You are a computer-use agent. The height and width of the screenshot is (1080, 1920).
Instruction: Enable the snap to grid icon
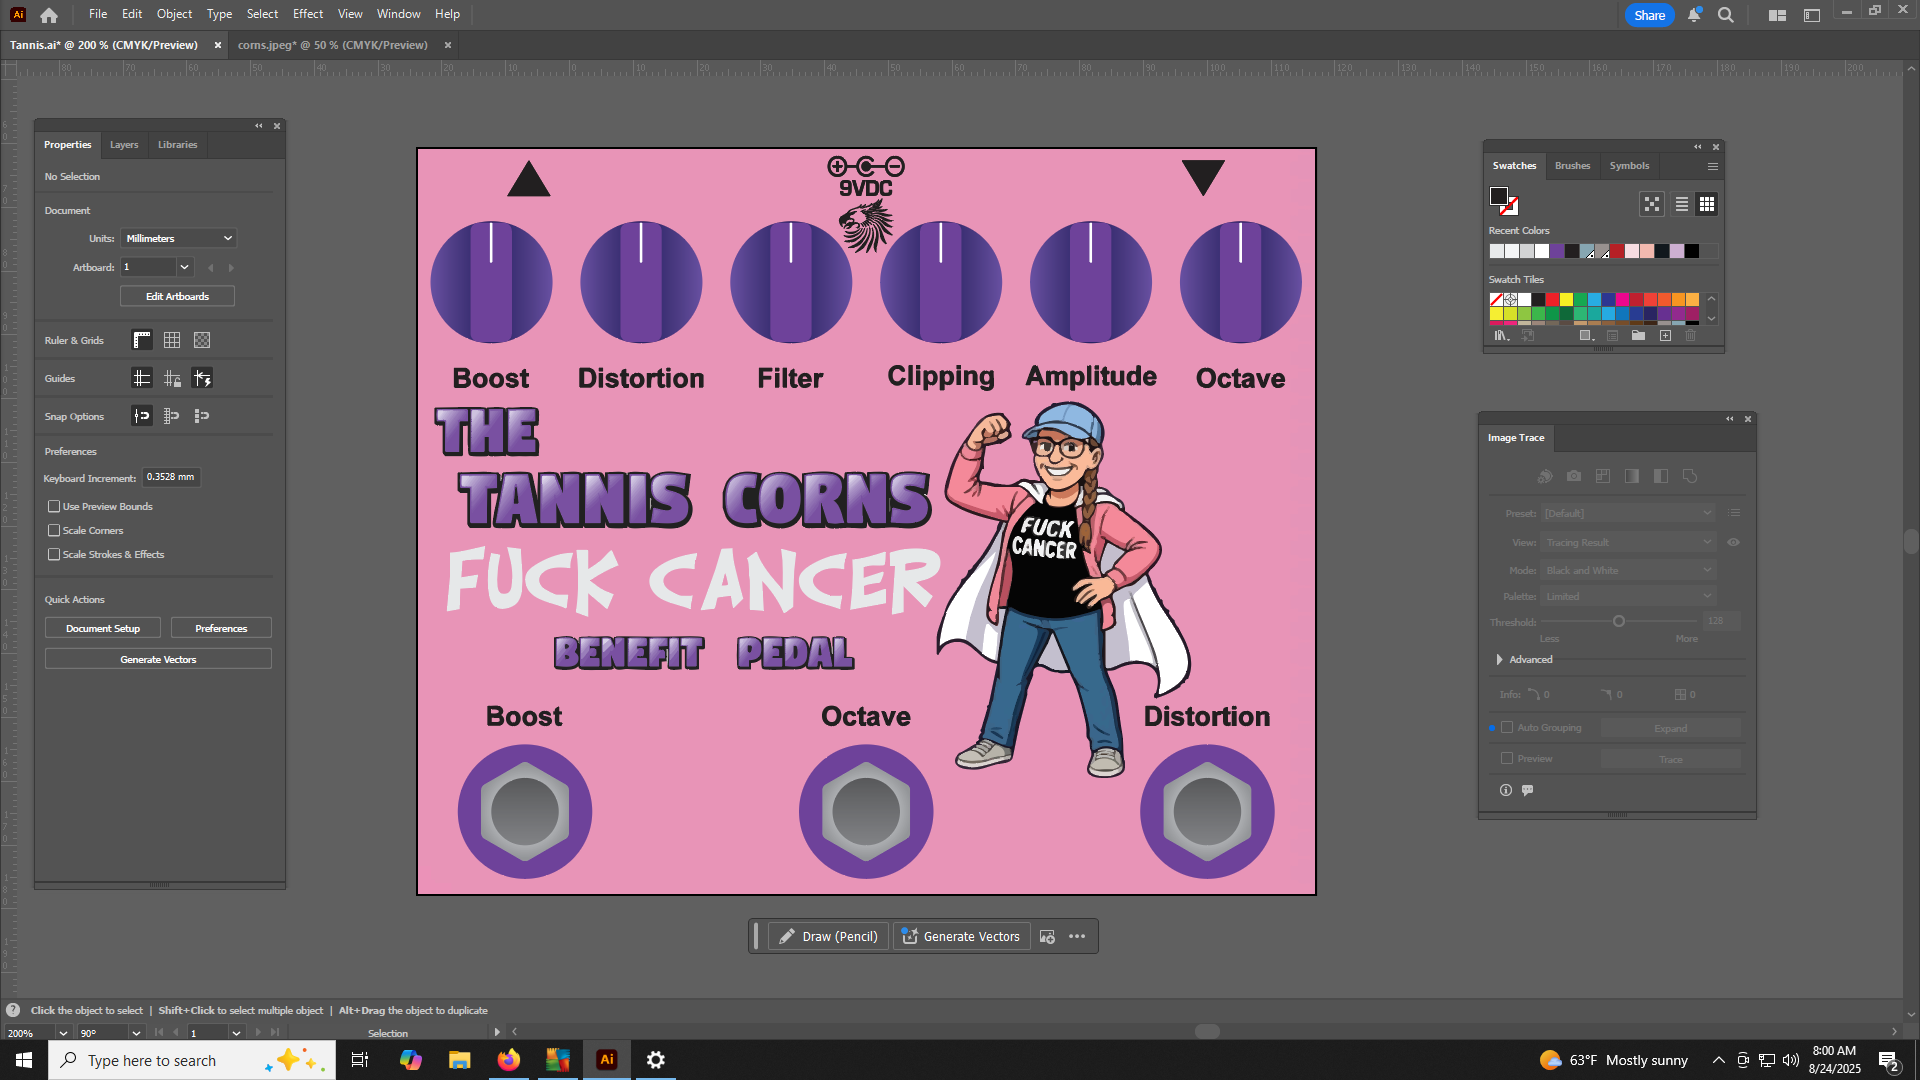[172, 416]
